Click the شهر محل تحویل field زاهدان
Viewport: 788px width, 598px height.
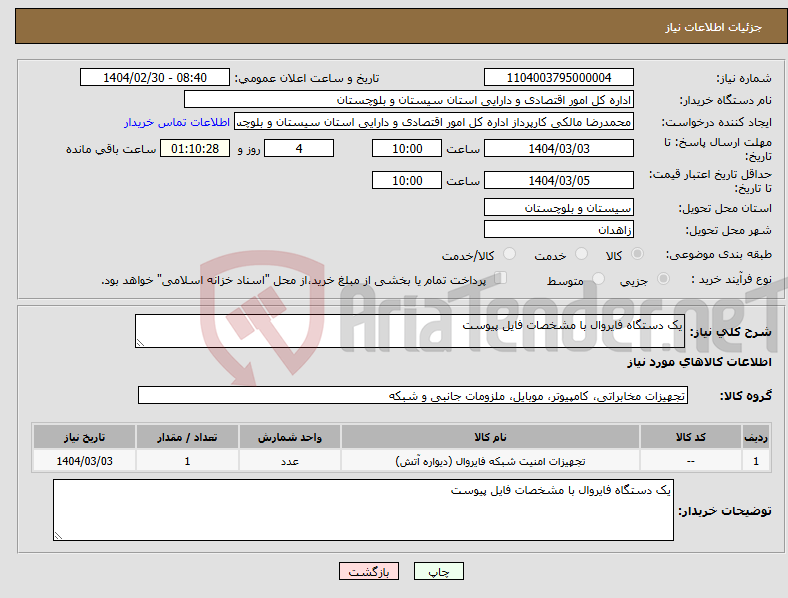point(559,229)
